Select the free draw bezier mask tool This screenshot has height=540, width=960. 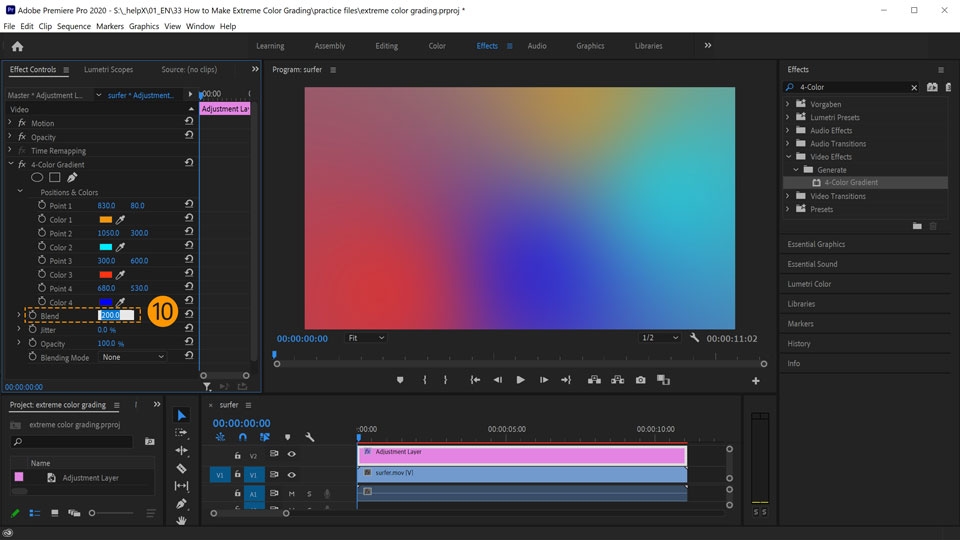(x=72, y=178)
